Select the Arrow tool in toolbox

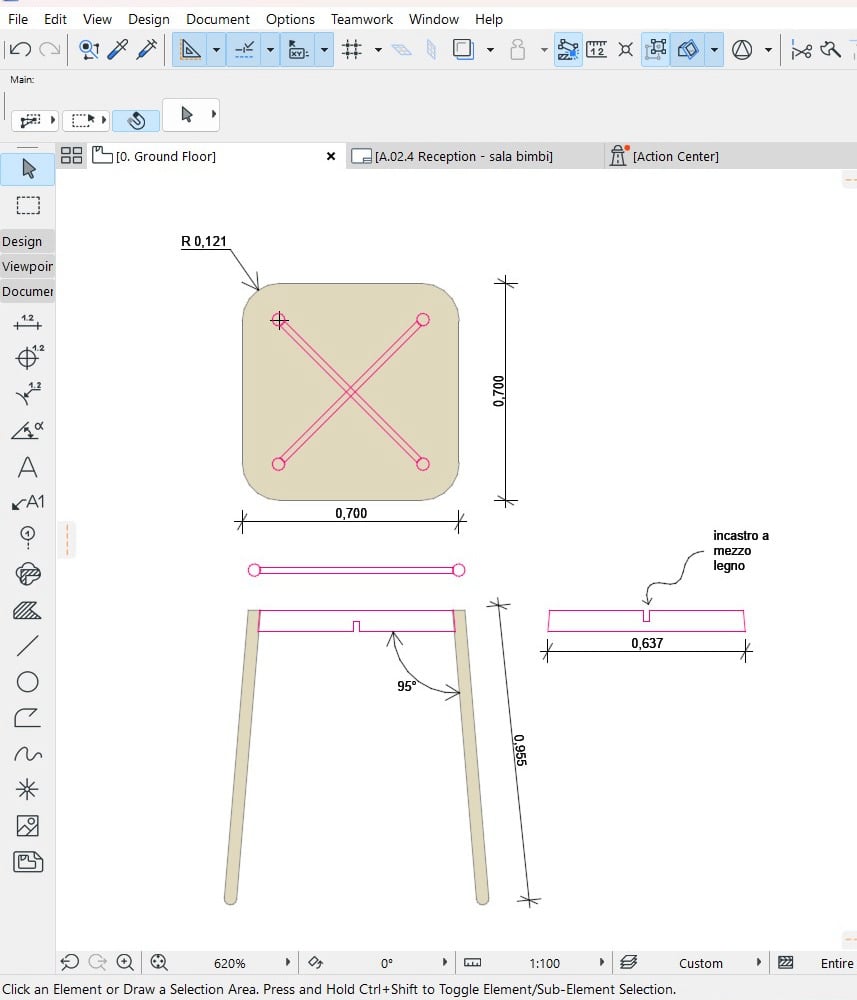[27, 168]
